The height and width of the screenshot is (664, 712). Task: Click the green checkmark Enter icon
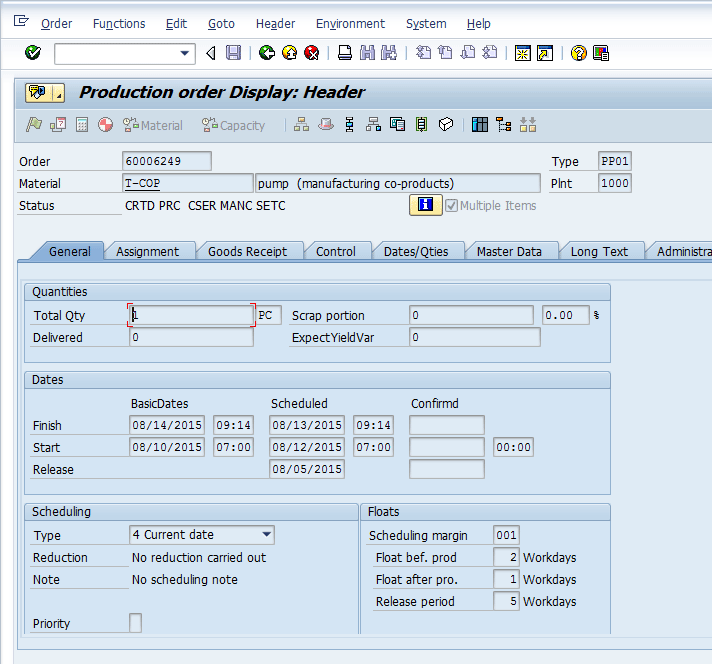pyautogui.click(x=33, y=53)
